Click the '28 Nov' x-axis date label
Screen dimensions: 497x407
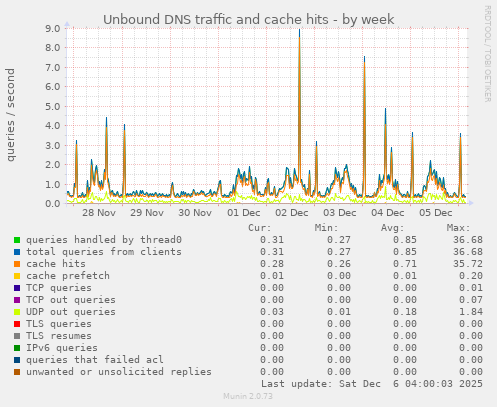click(x=99, y=213)
